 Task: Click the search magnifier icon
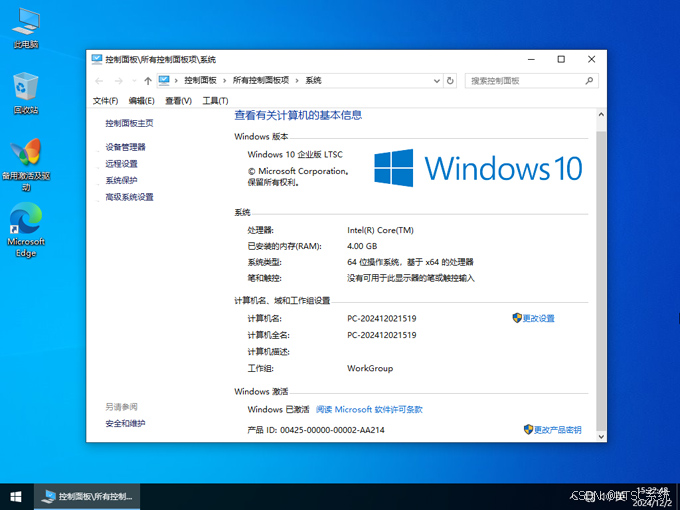589,81
